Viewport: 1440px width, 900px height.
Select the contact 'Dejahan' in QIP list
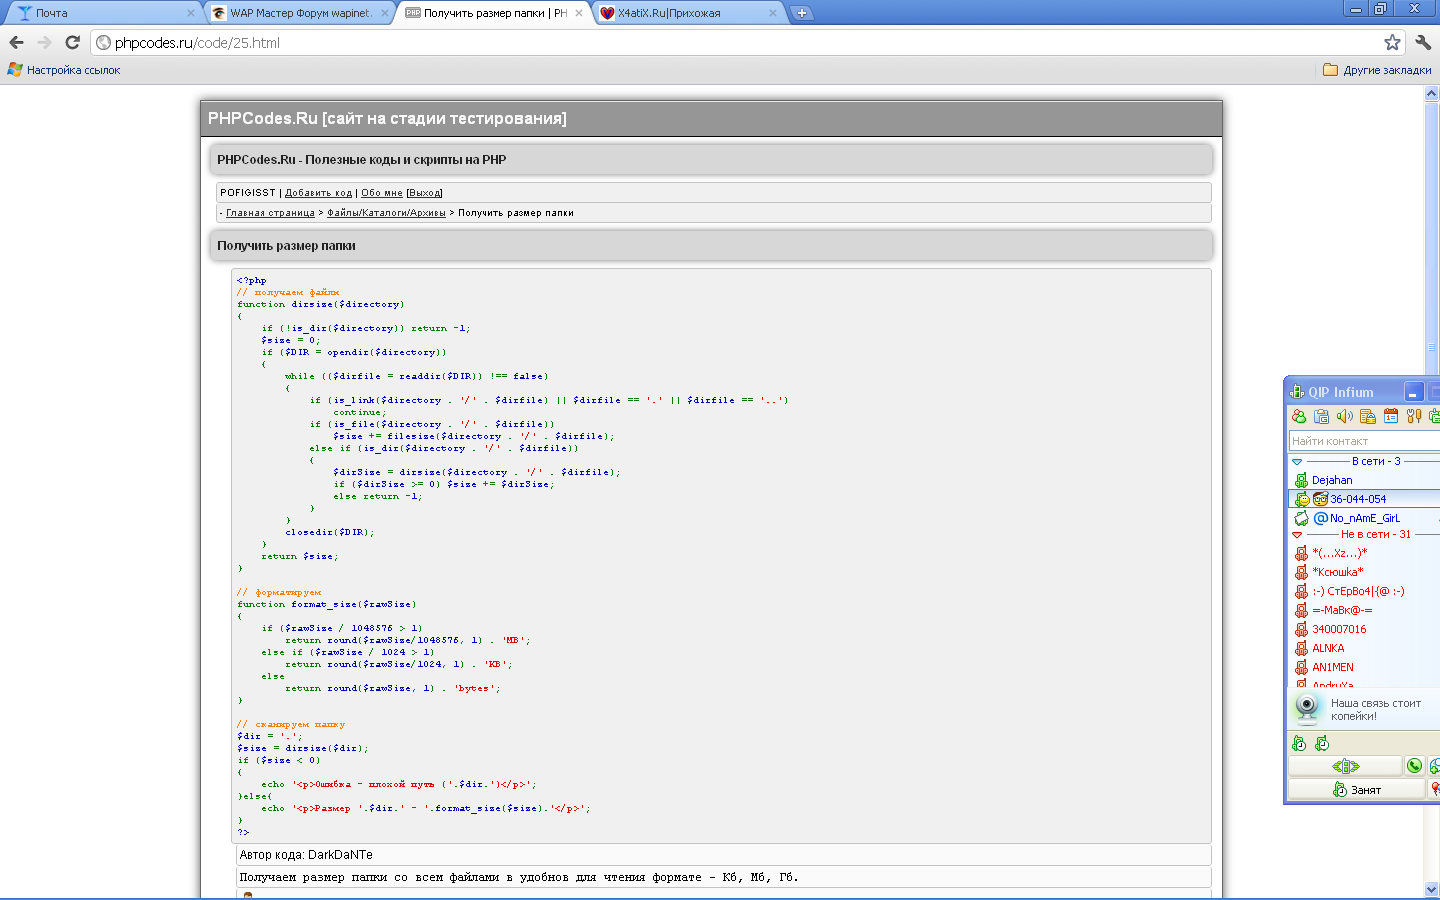[x=1332, y=480]
